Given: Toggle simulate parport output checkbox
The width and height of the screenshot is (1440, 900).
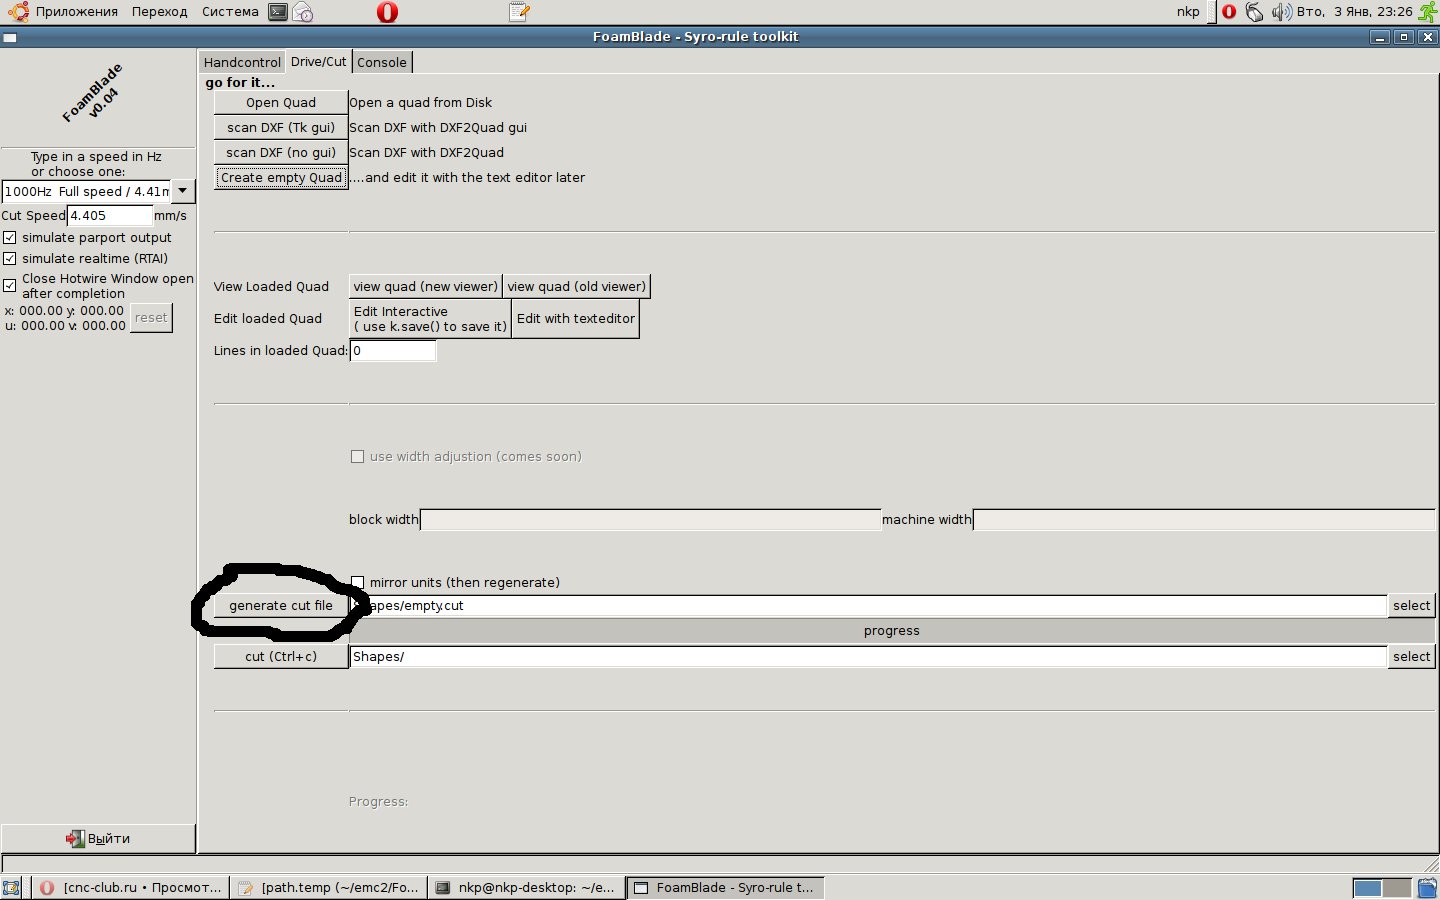Looking at the screenshot, I should click(10, 237).
